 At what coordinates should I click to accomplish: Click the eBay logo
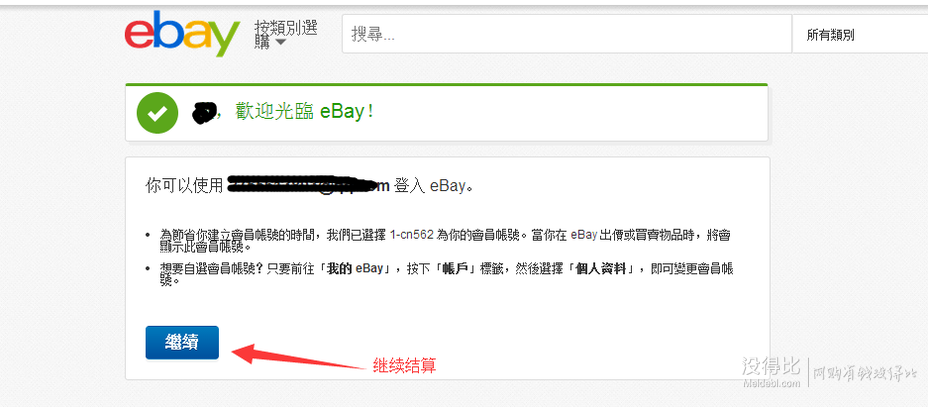point(182,33)
